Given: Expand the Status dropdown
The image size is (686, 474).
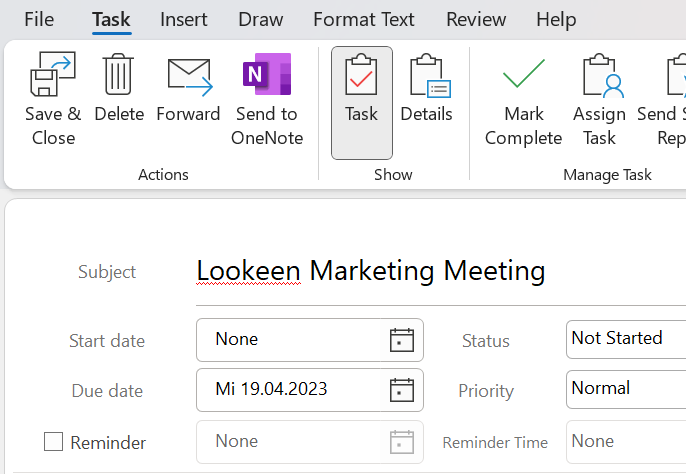Looking at the screenshot, I should coord(626,339).
